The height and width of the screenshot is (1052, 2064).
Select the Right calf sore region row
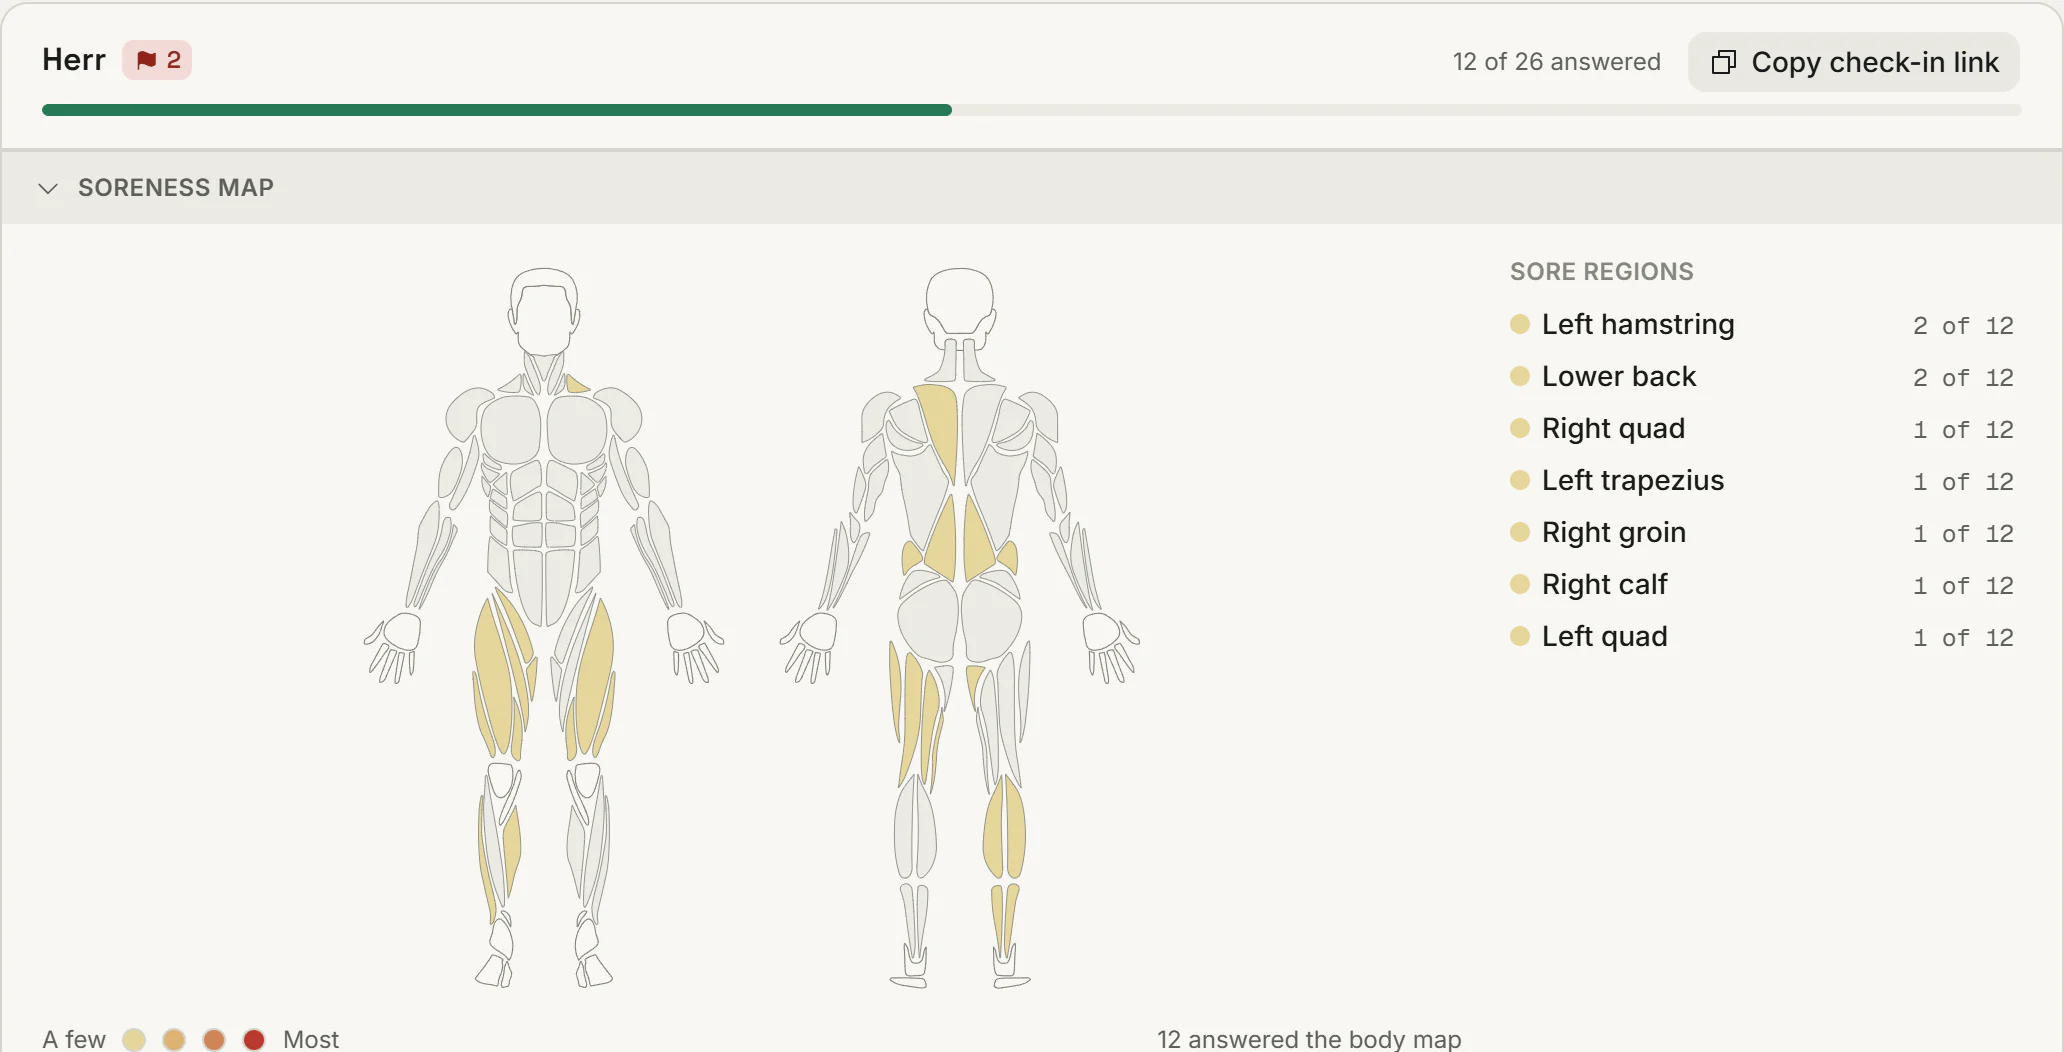click(1761, 585)
